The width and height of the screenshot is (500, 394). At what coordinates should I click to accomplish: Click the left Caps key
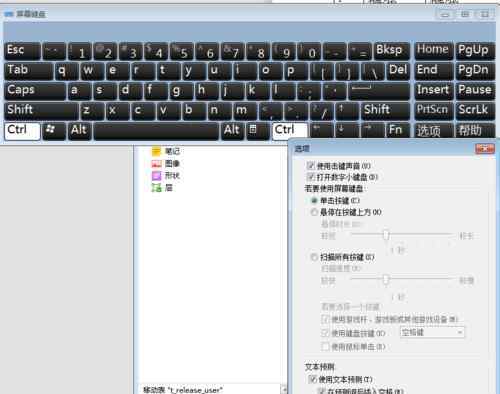tap(35, 91)
